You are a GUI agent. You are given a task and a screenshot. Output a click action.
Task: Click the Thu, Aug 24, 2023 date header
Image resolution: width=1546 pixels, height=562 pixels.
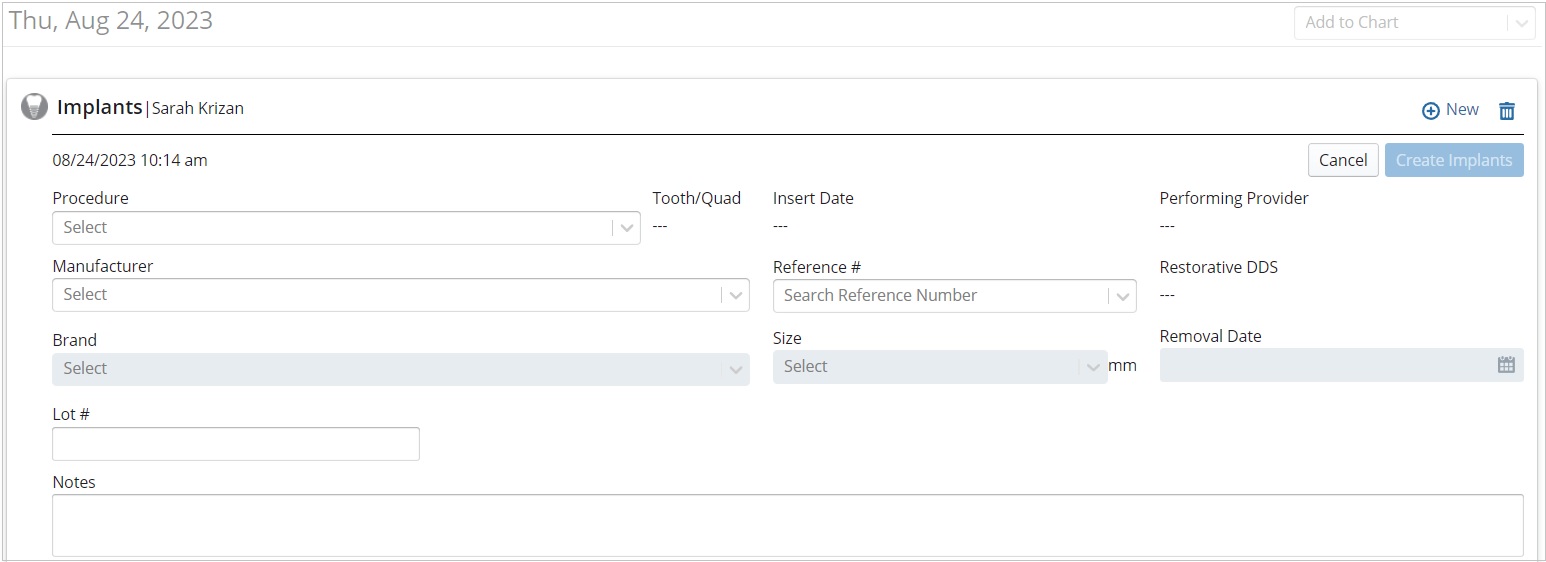111,21
